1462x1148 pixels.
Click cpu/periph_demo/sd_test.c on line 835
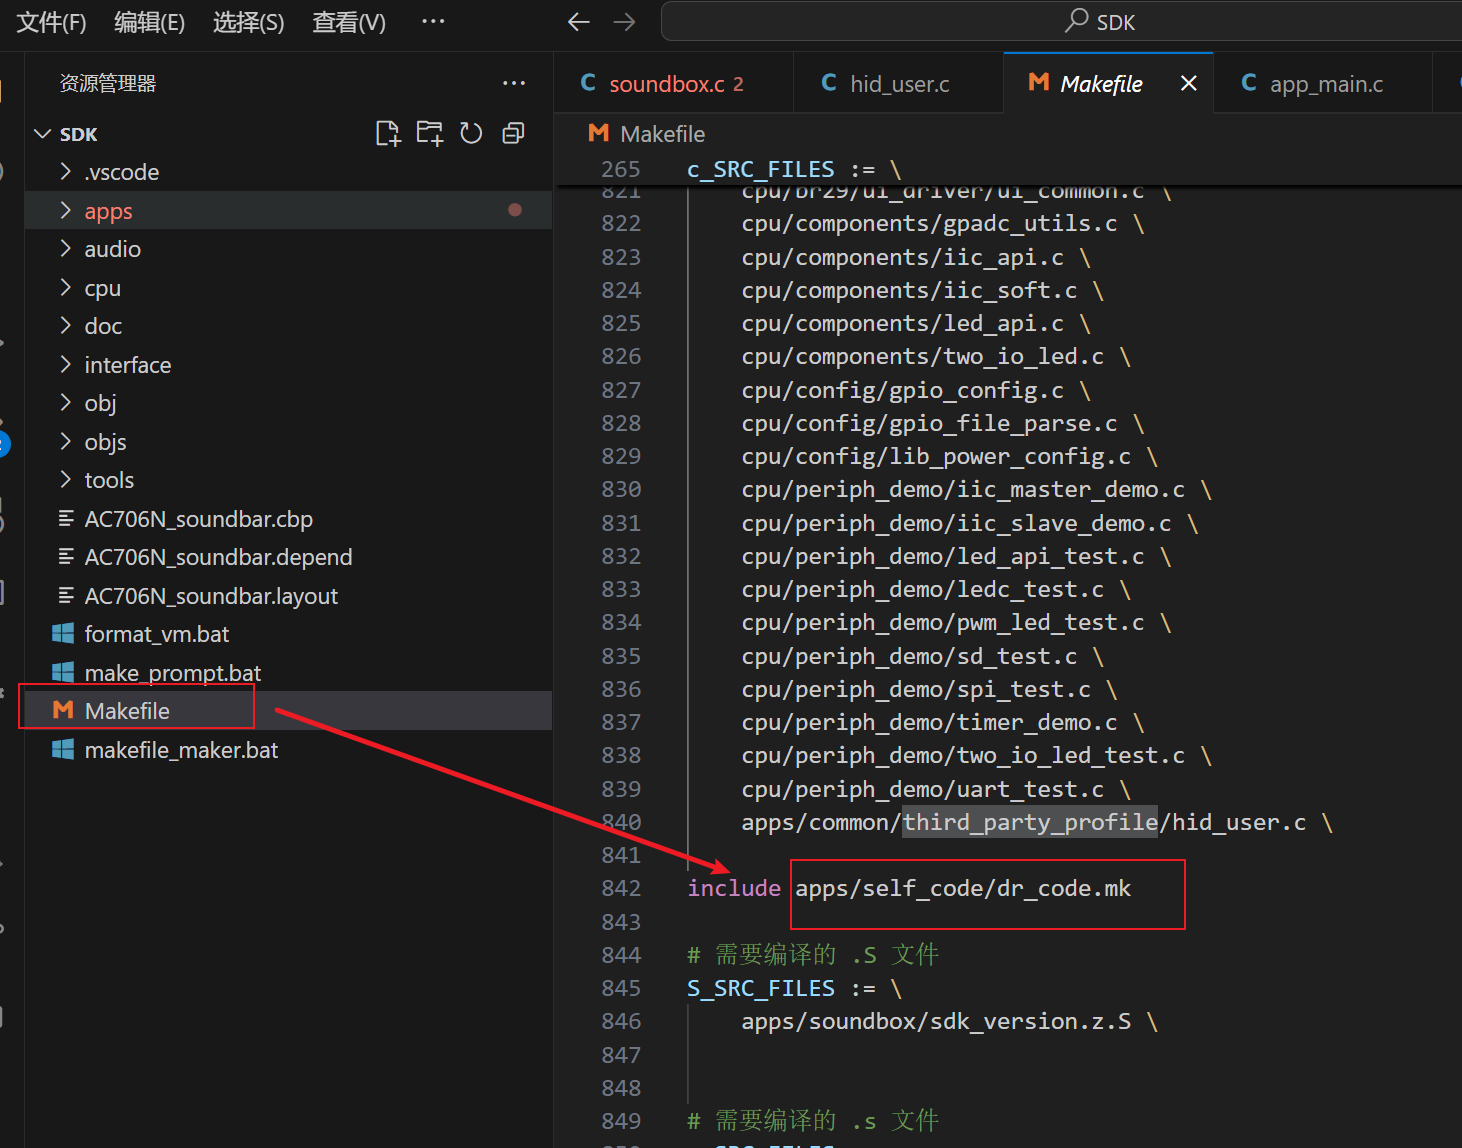coord(909,656)
